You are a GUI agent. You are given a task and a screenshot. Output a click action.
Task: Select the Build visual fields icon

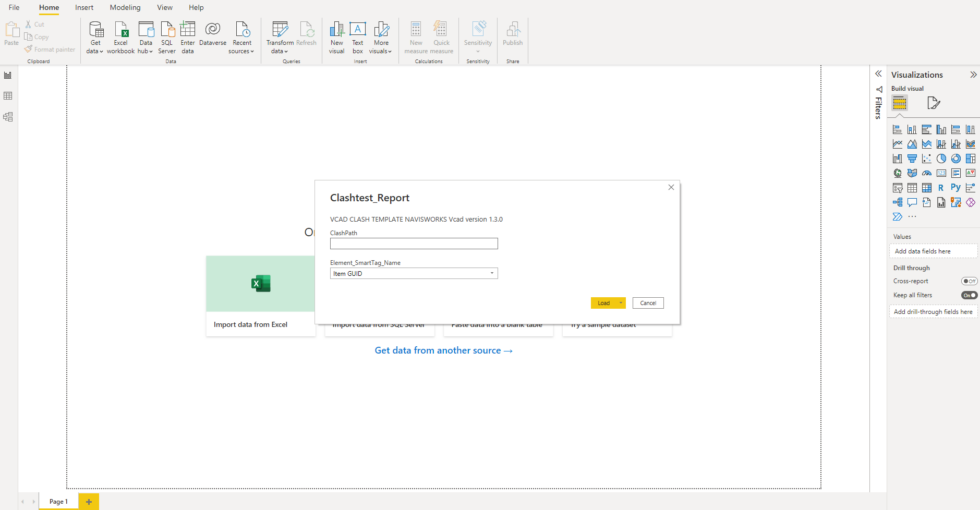(899, 103)
